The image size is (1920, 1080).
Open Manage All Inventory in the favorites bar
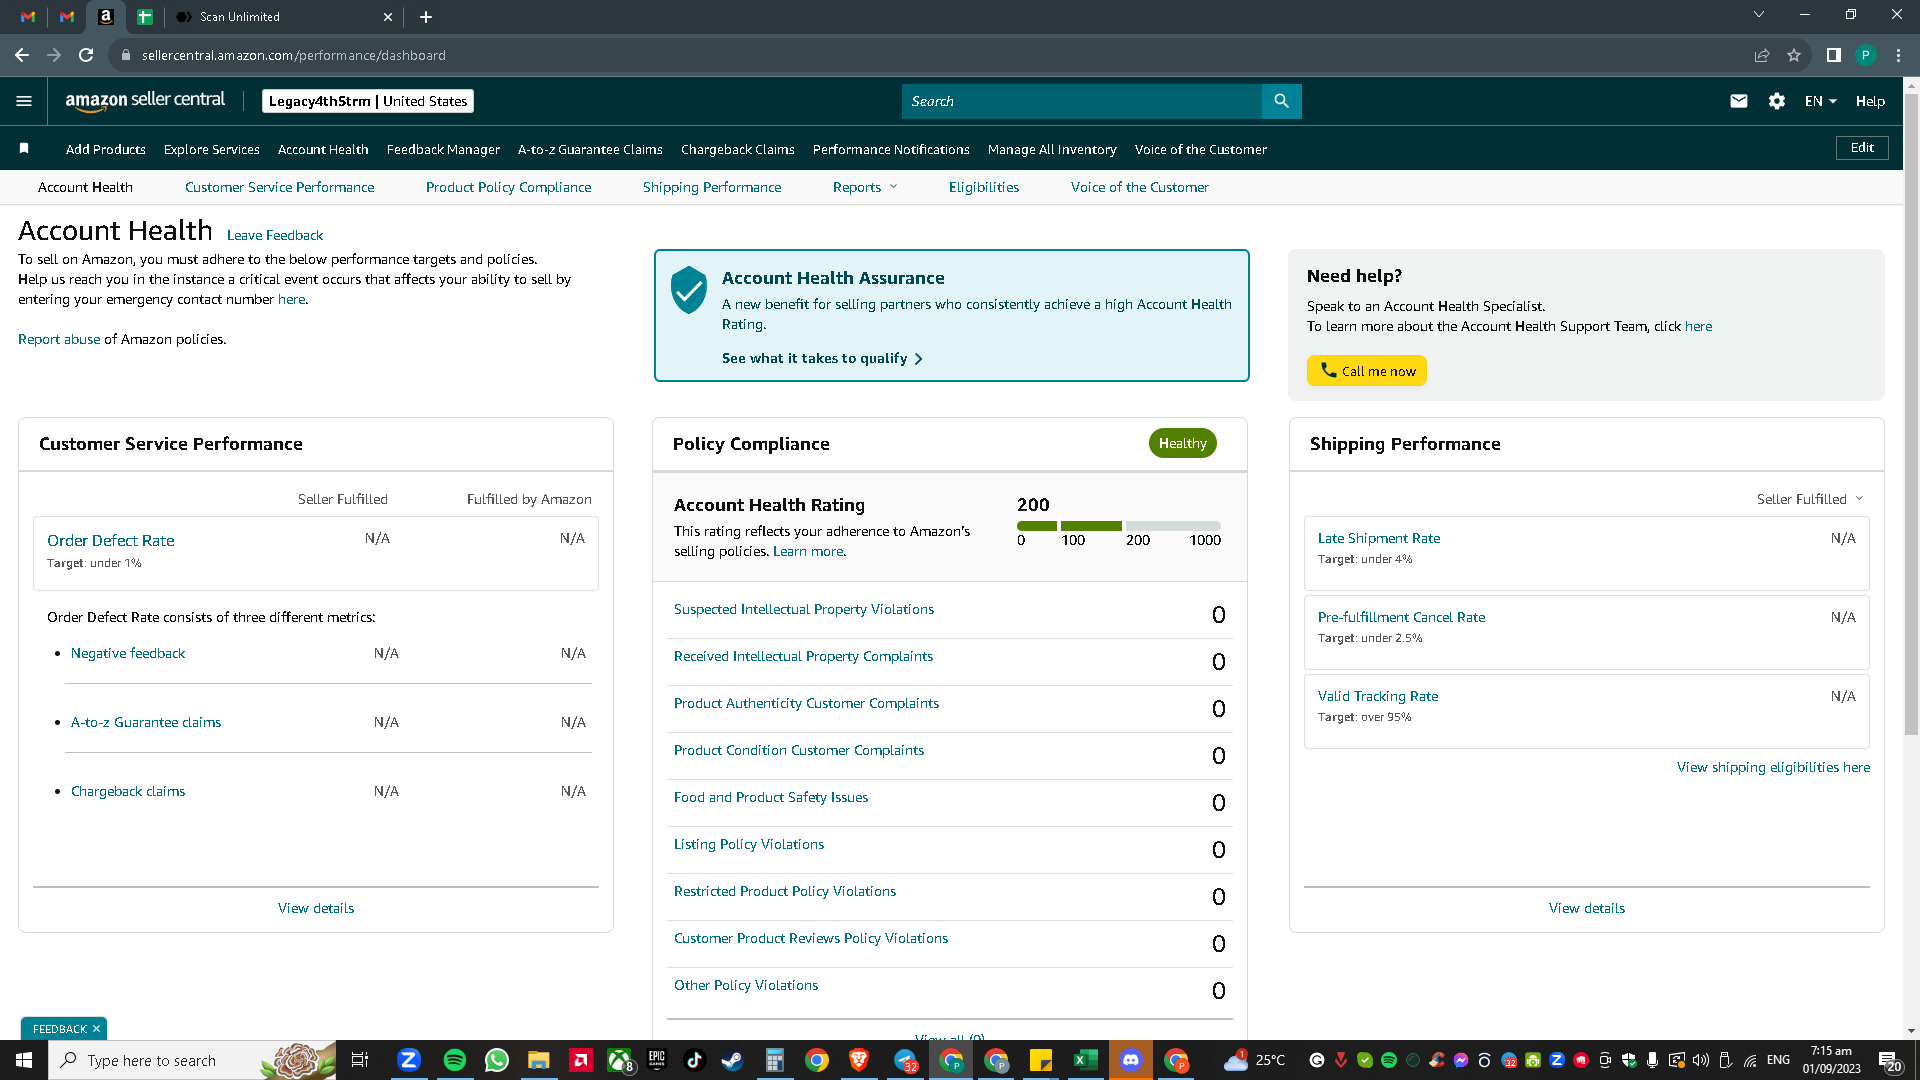pyautogui.click(x=1052, y=149)
